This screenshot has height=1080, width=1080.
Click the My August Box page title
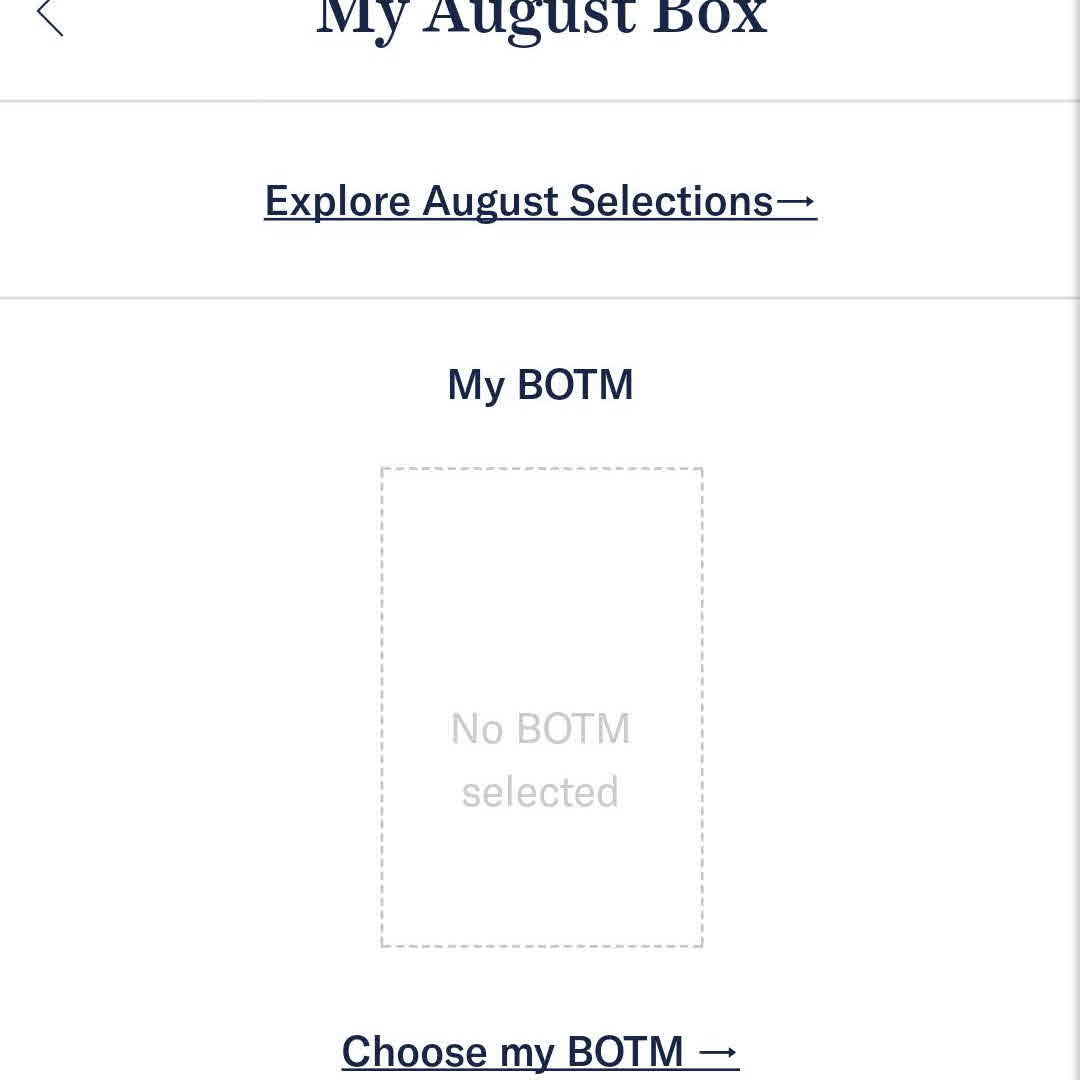[541, 18]
